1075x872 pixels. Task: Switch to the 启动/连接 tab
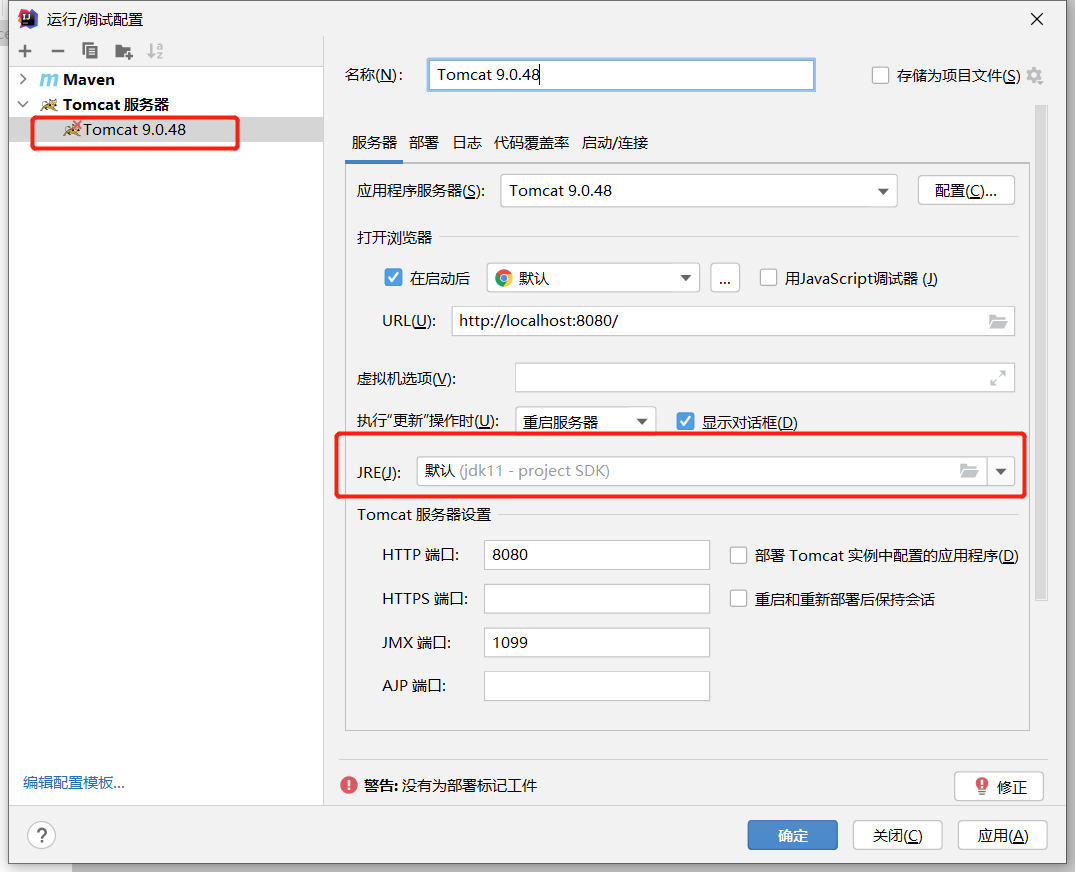[x=615, y=143]
